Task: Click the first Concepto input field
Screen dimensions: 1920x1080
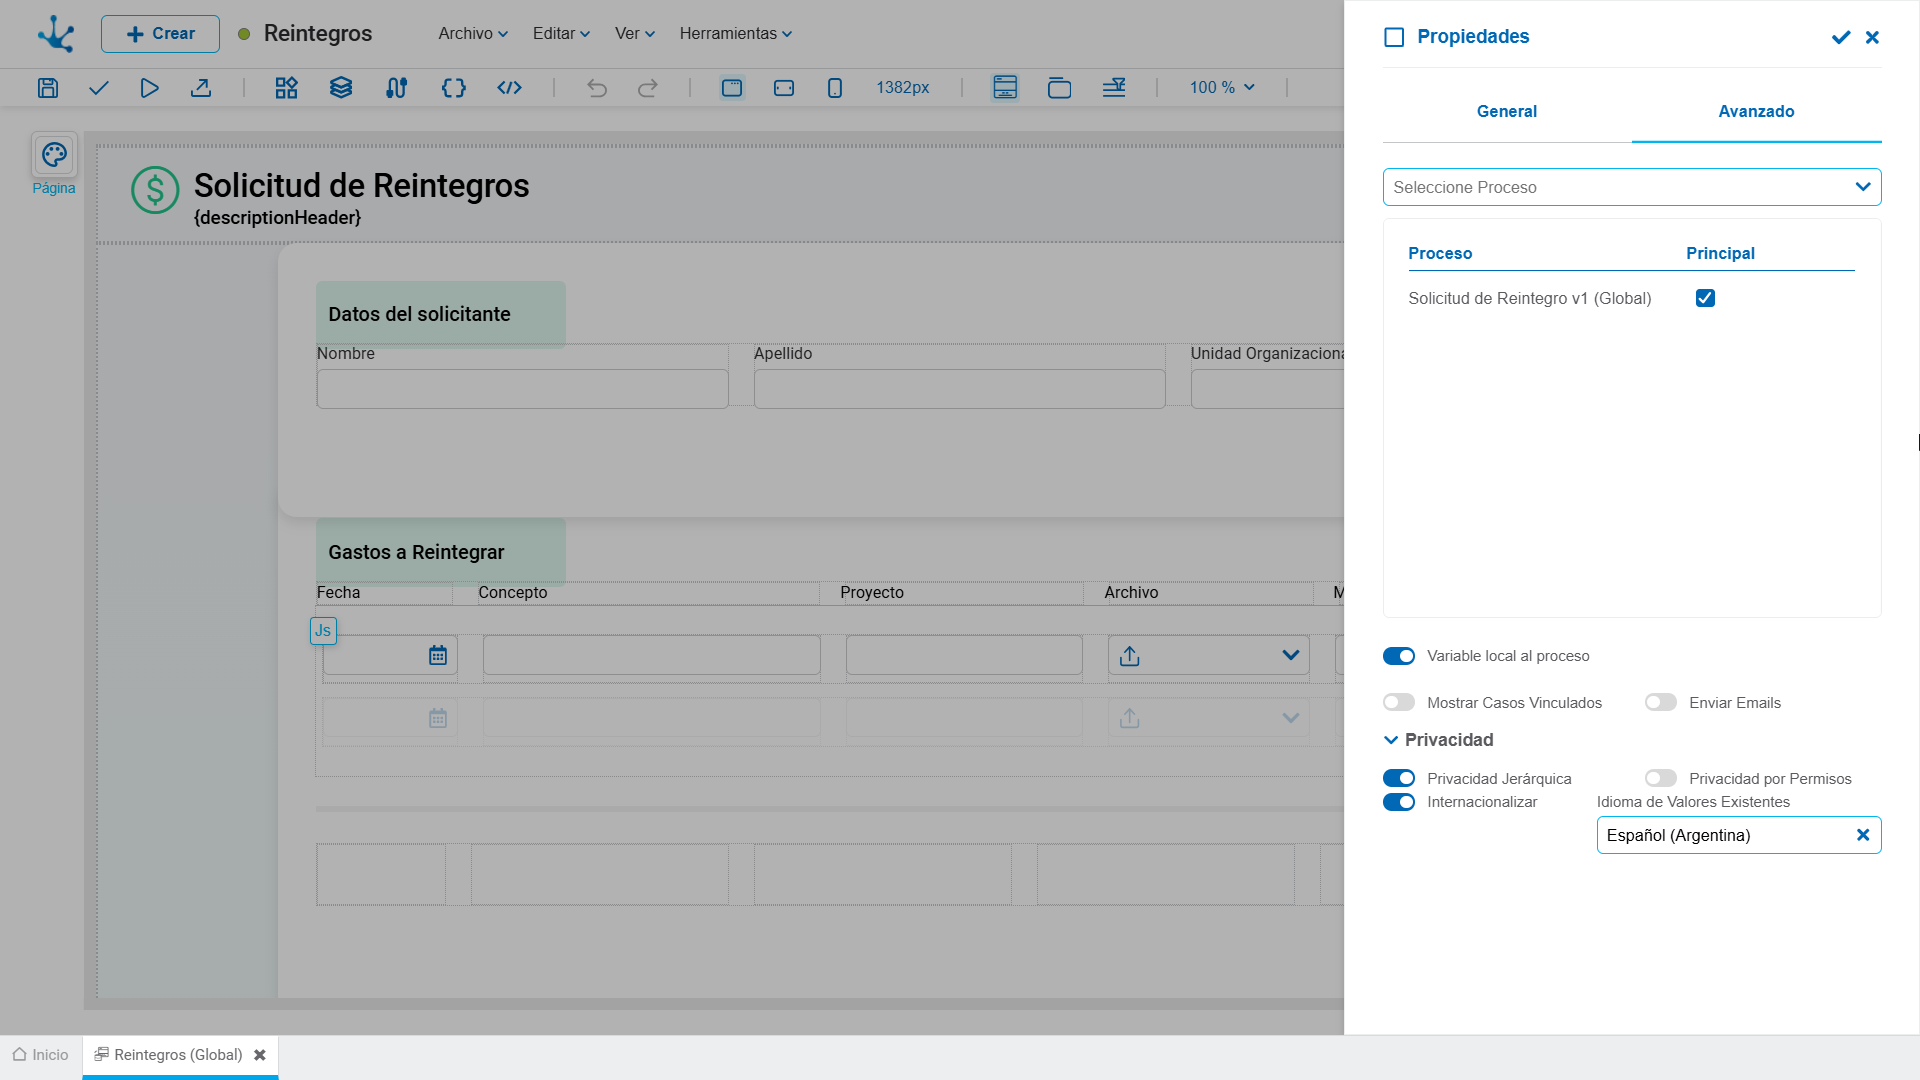Action: click(652, 656)
